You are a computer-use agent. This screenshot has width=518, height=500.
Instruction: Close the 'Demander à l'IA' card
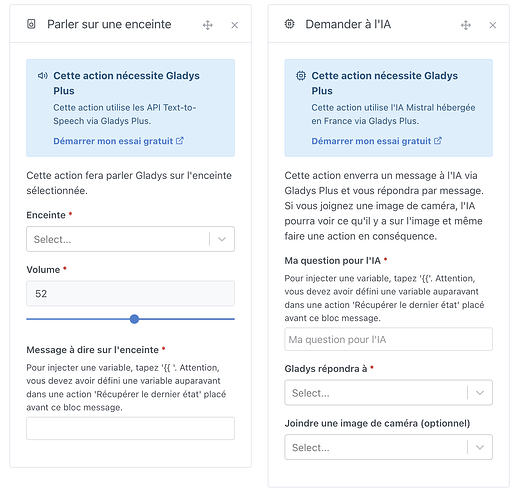coord(493,25)
